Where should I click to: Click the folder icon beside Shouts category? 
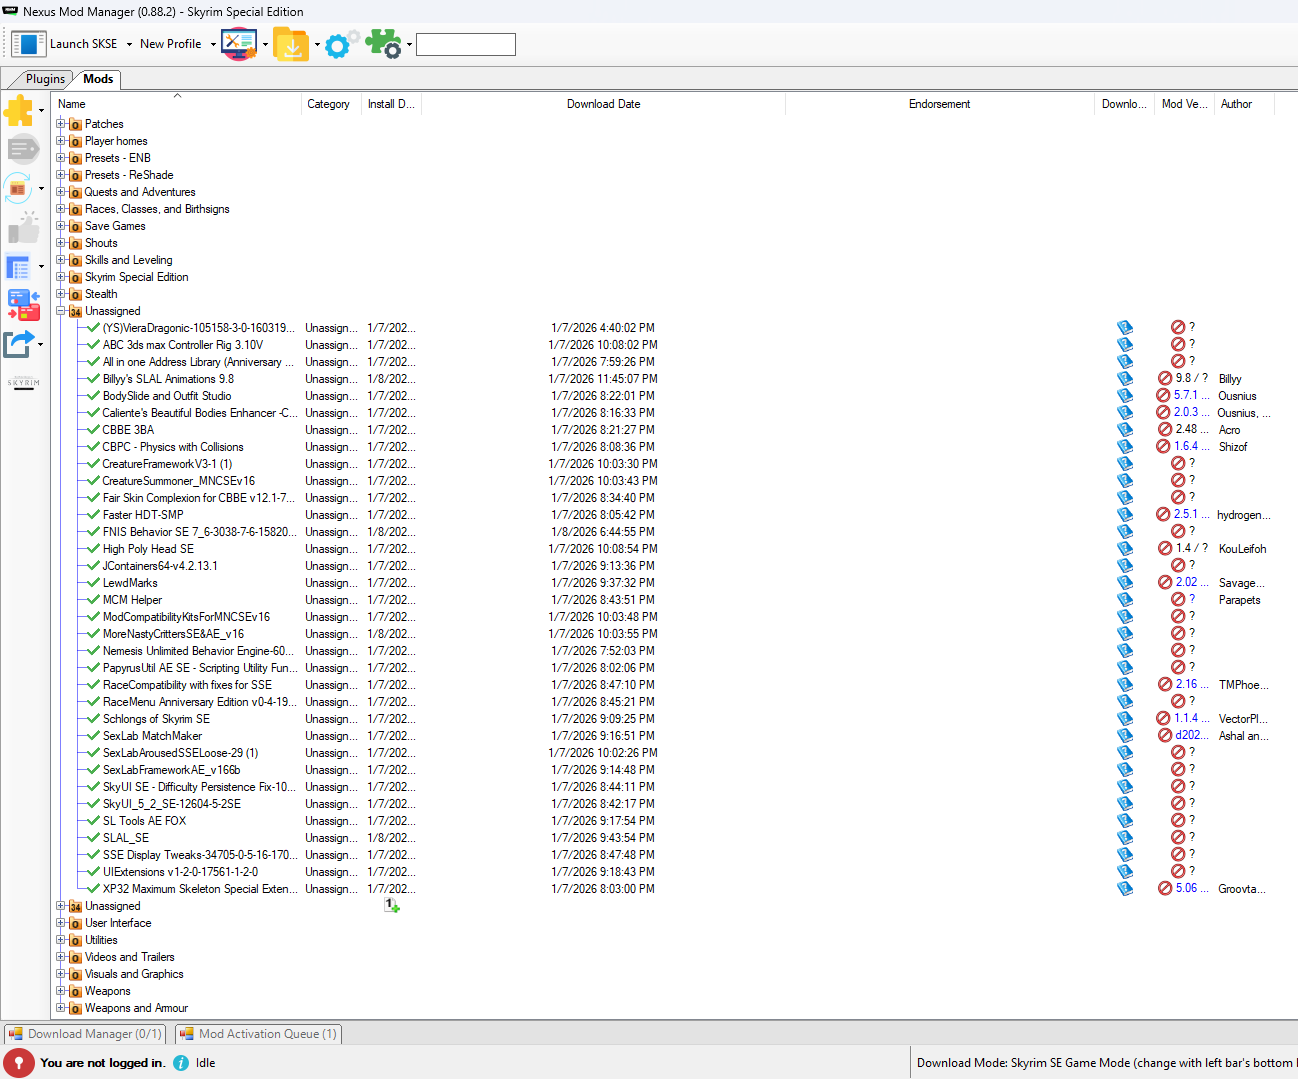(x=75, y=244)
